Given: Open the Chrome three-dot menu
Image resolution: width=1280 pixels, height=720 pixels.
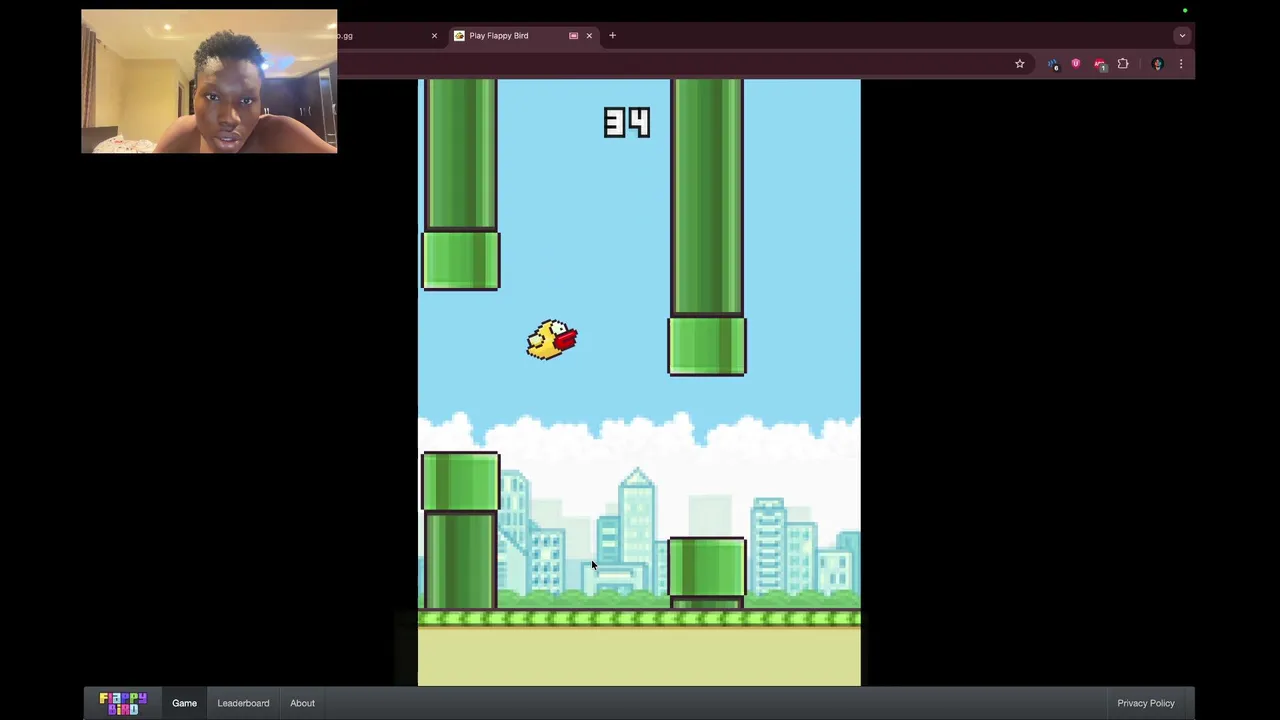Looking at the screenshot, I should [1181, 64].
